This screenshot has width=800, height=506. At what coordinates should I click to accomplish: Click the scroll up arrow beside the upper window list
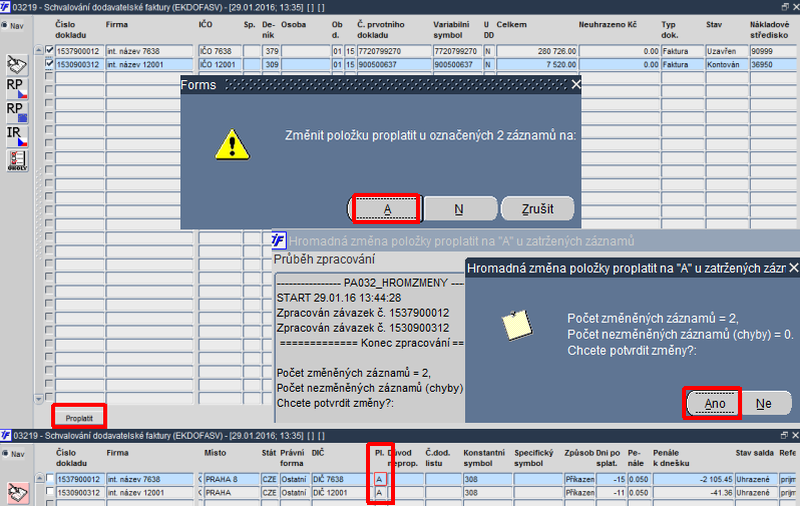(39, 50)
